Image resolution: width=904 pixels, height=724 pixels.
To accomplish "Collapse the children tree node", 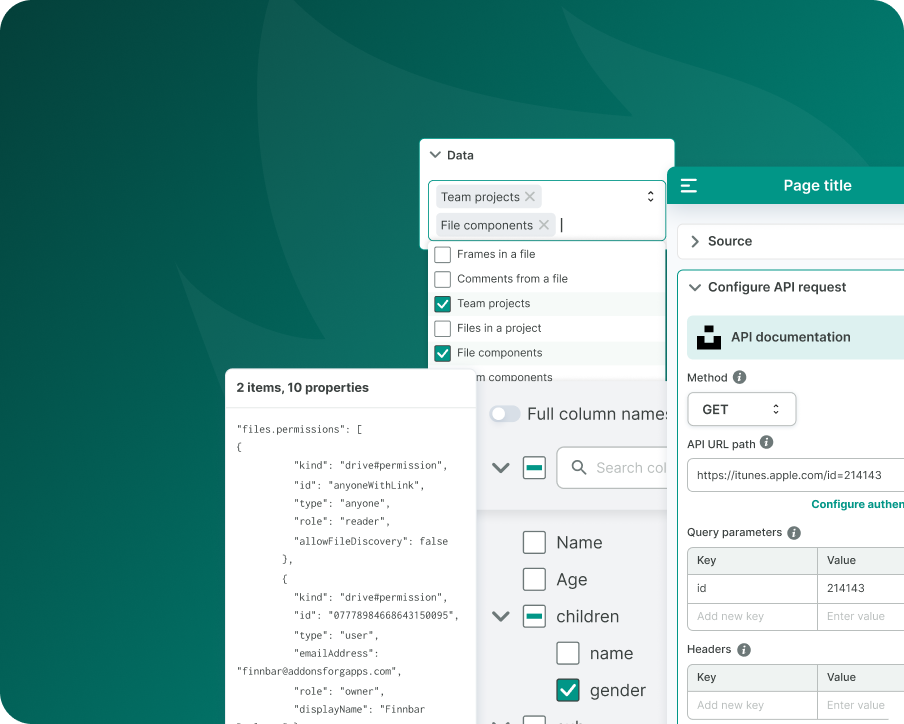I will pos(501,616).
